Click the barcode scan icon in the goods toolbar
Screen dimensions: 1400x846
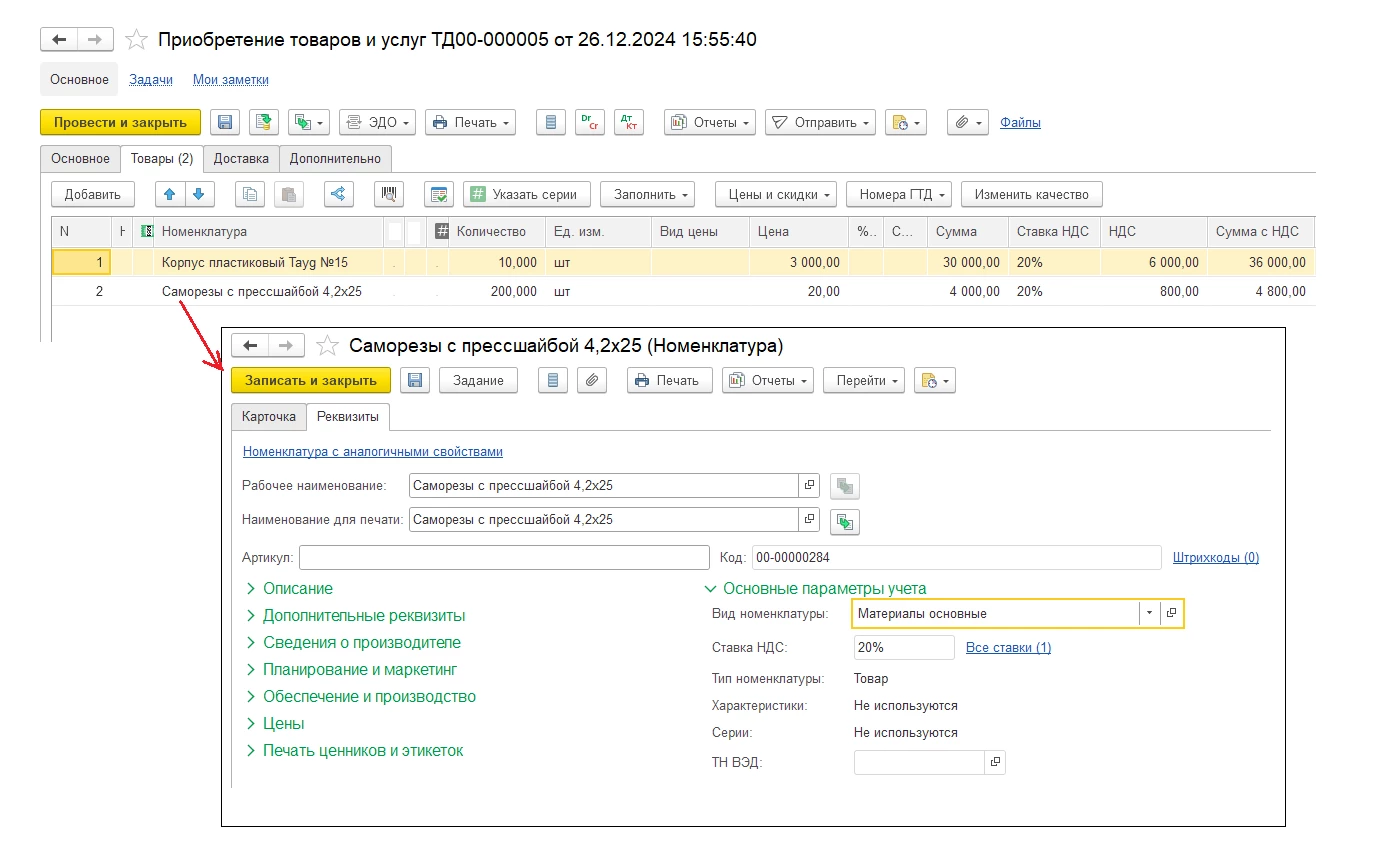pyautogui.click(x=388, y=194)
